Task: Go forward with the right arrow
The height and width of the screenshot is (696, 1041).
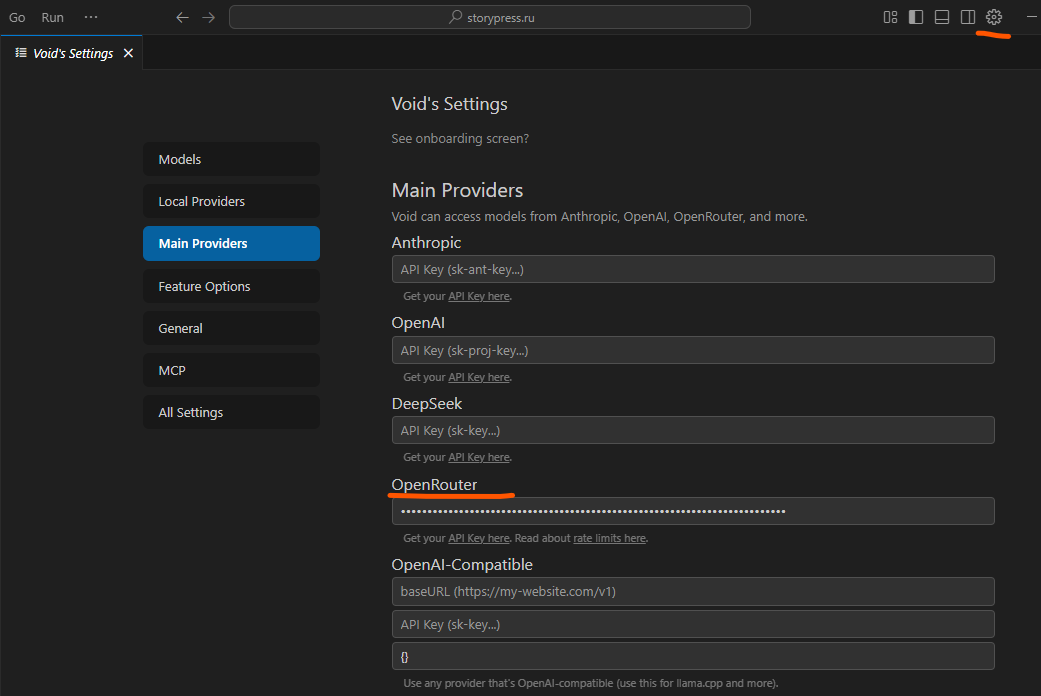Action: (x=208, y=17)
